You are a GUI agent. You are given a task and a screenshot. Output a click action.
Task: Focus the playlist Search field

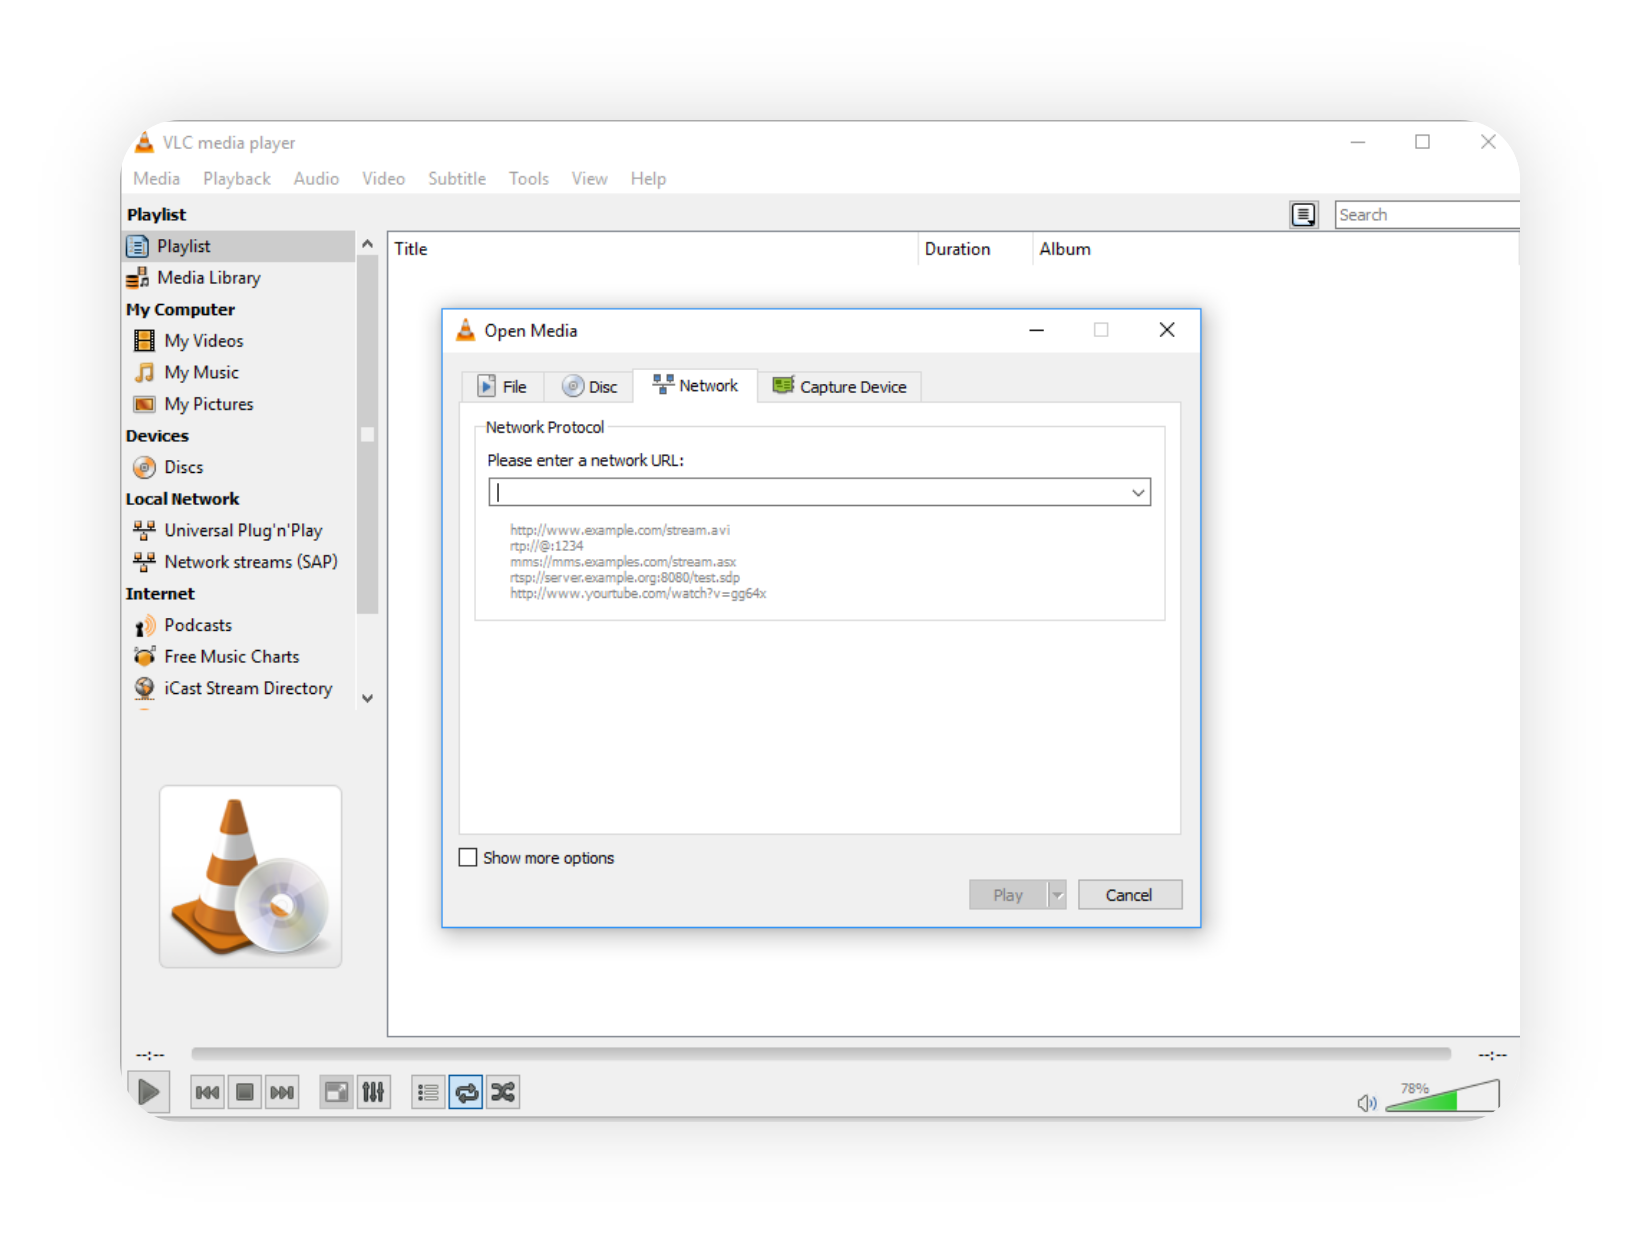1427,214
